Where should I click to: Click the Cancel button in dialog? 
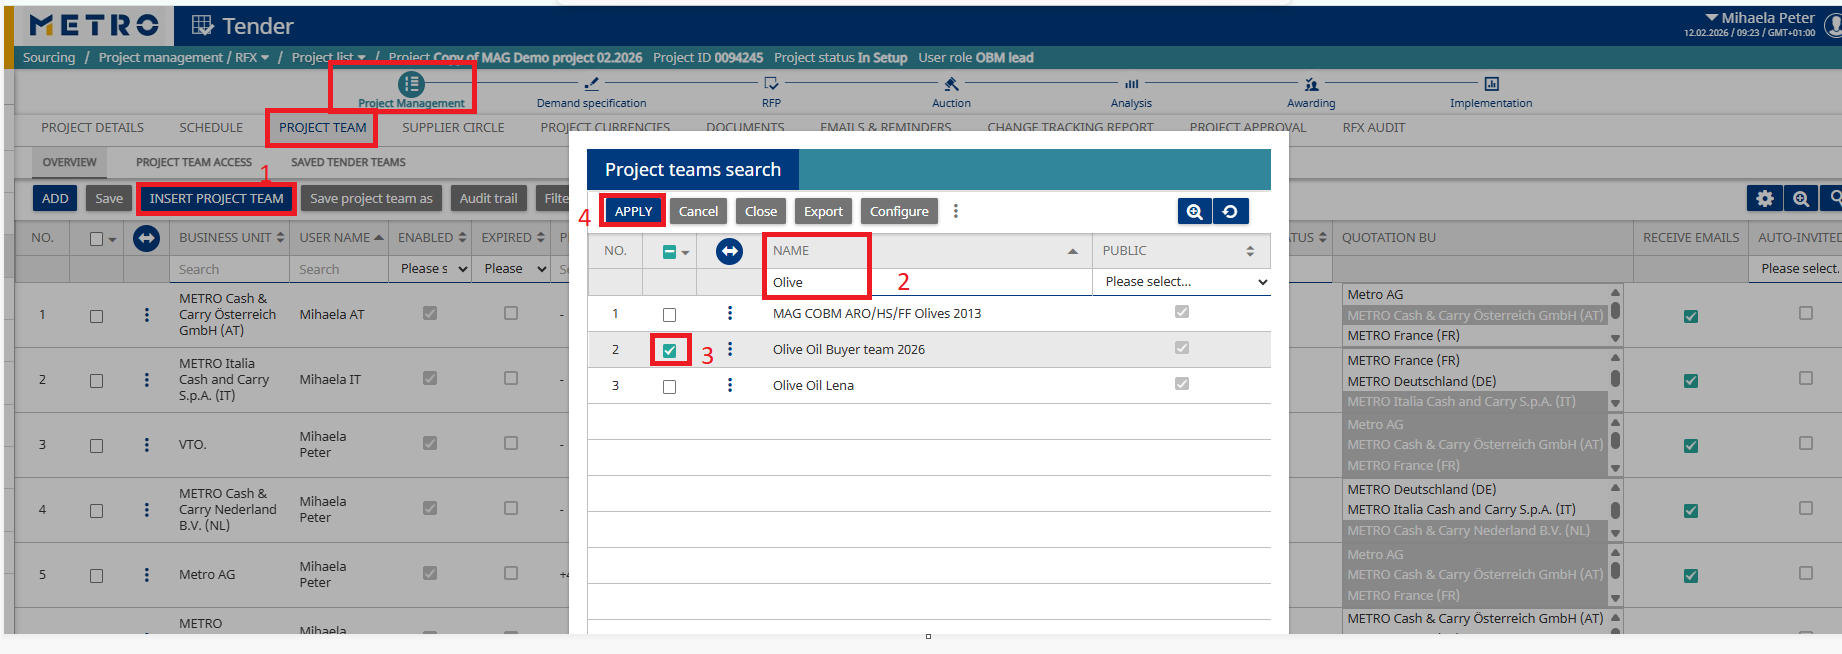[698, 211]
